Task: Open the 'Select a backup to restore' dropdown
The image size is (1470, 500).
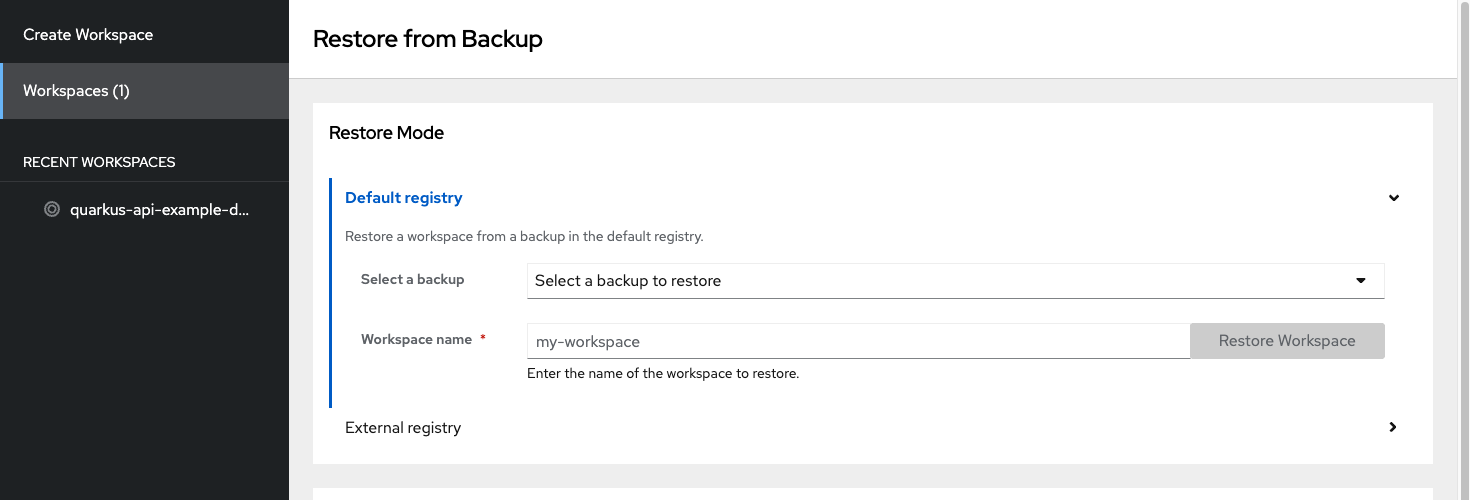Action: tap(940, 281)
